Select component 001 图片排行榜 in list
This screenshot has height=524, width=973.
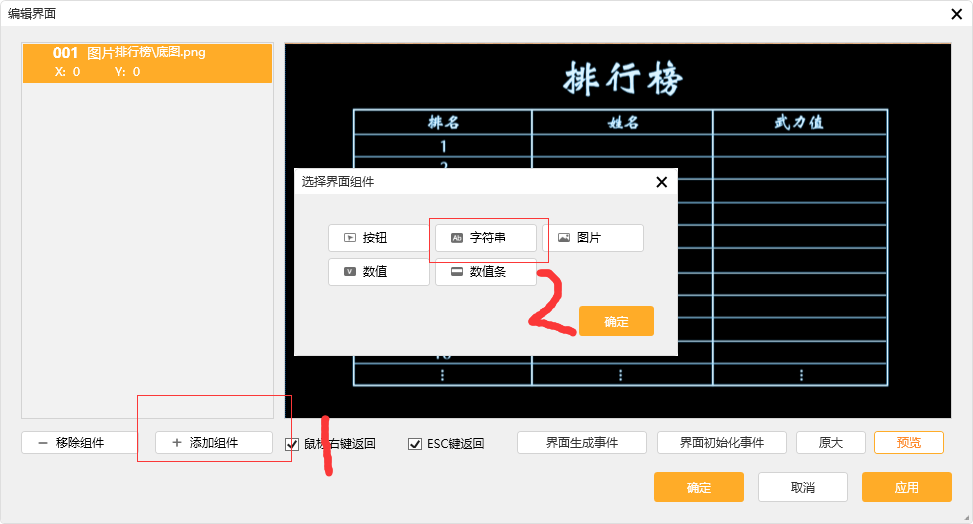(x=147, y=62)
